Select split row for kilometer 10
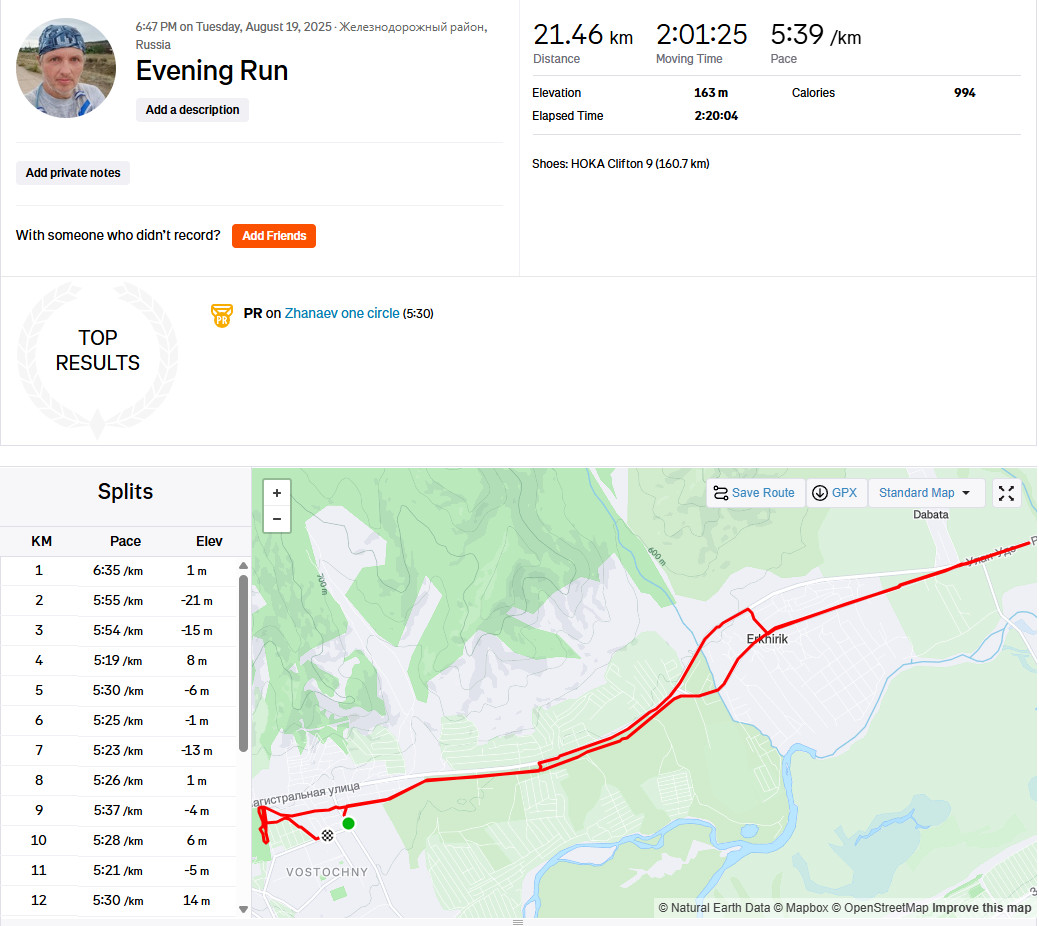Viewport: 1039px width, 926px height. [119, 840]
